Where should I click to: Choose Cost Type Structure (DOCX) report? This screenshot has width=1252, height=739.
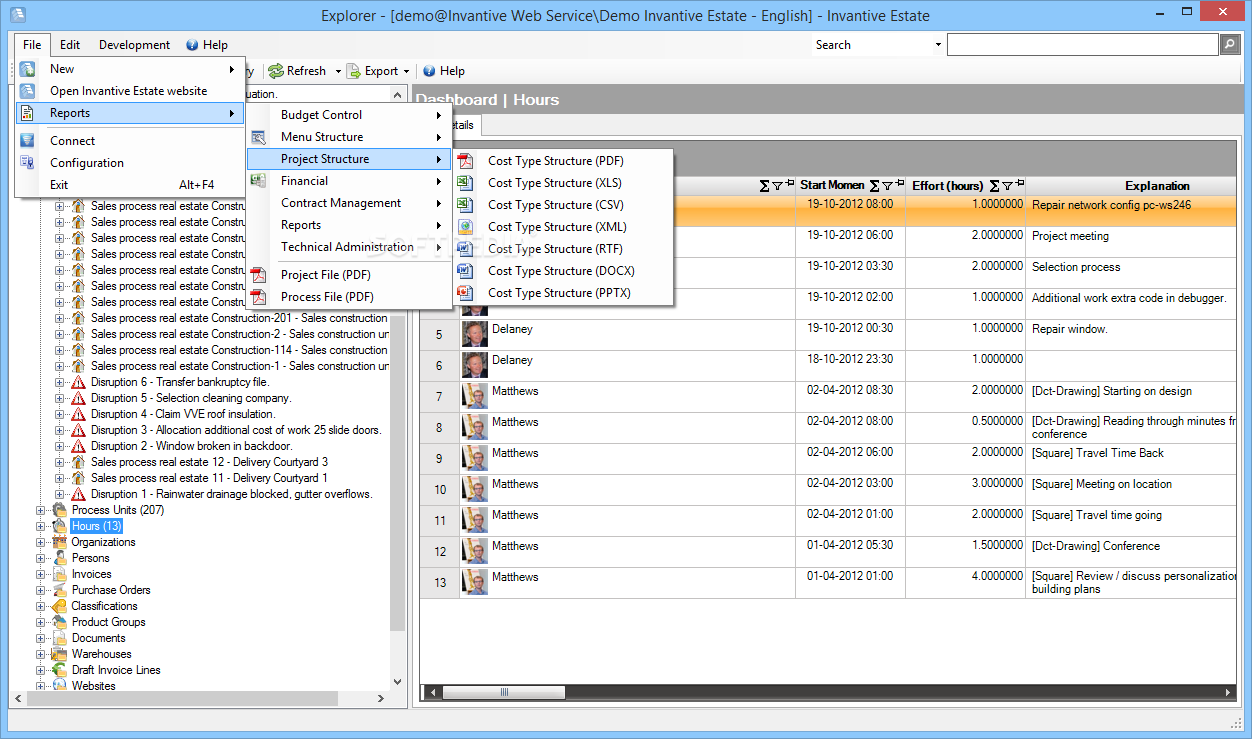561,271
